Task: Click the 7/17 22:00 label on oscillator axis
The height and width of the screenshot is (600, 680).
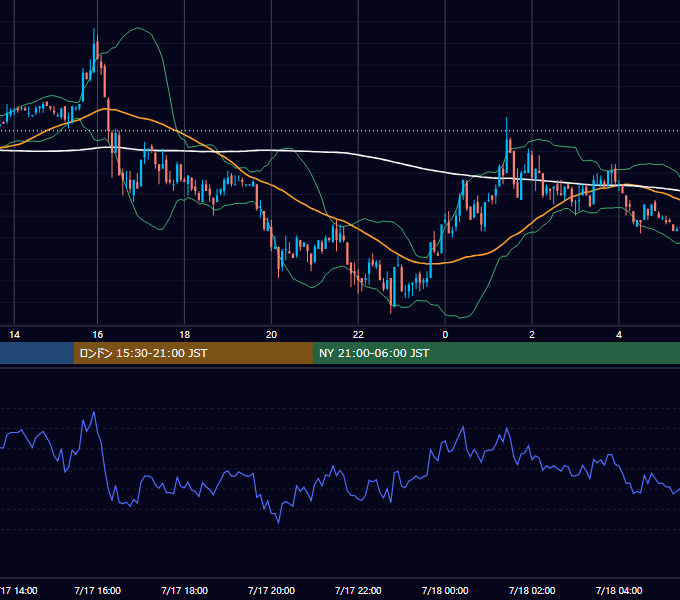Action: pos(358,590)
